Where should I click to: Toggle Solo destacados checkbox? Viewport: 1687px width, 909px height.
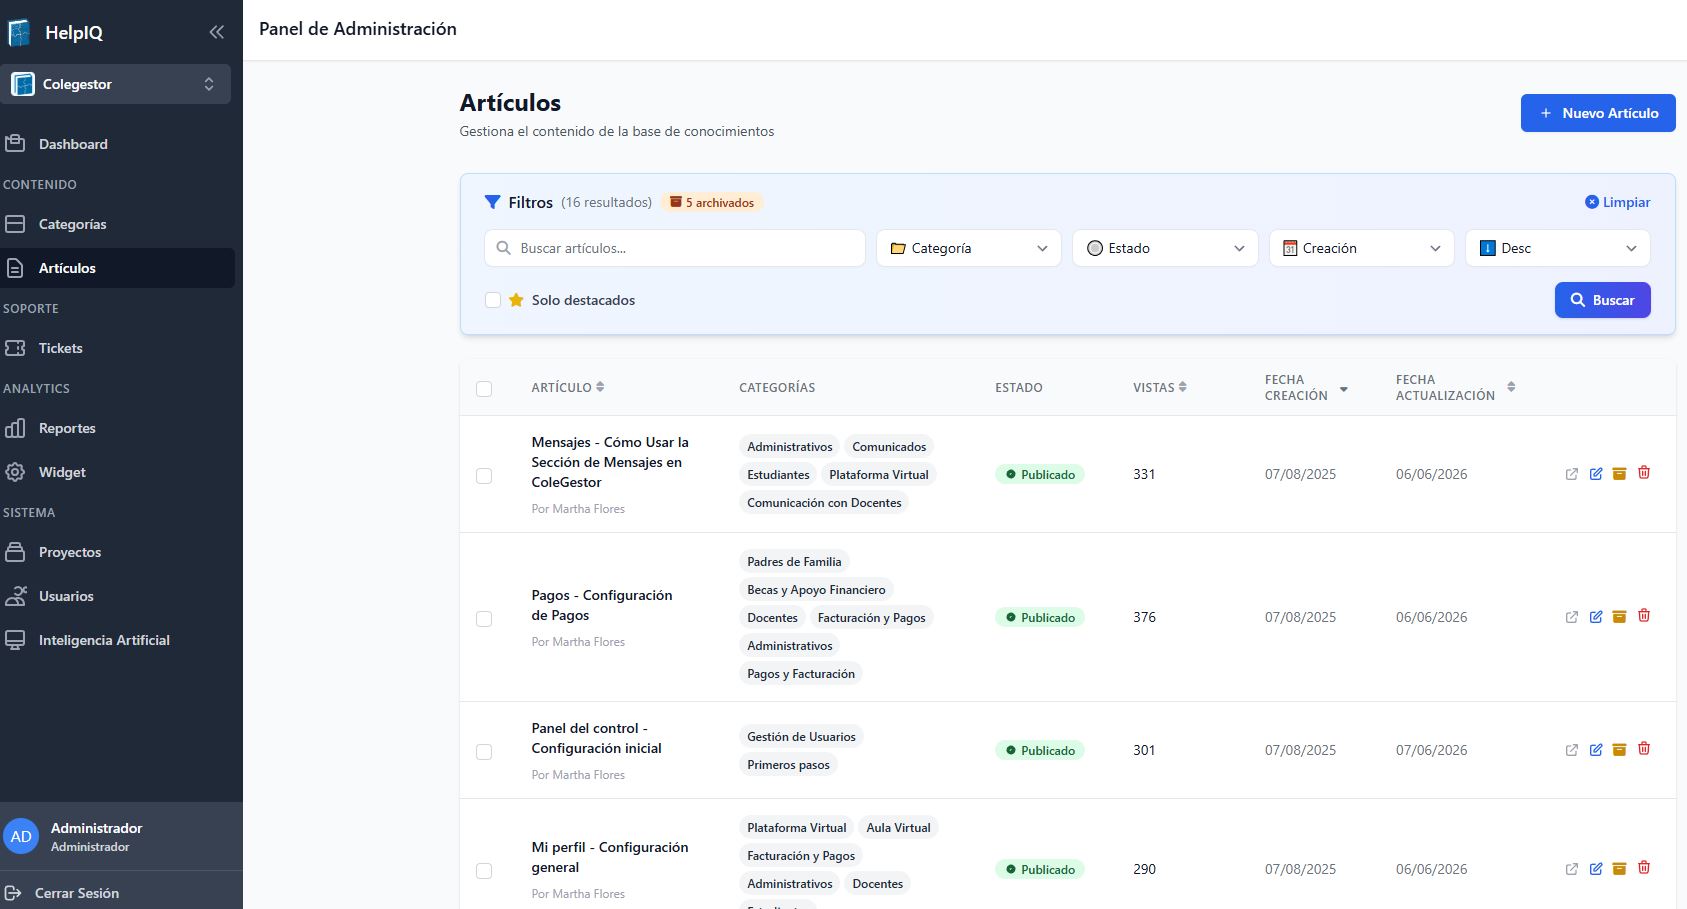(x=493, y=300)
